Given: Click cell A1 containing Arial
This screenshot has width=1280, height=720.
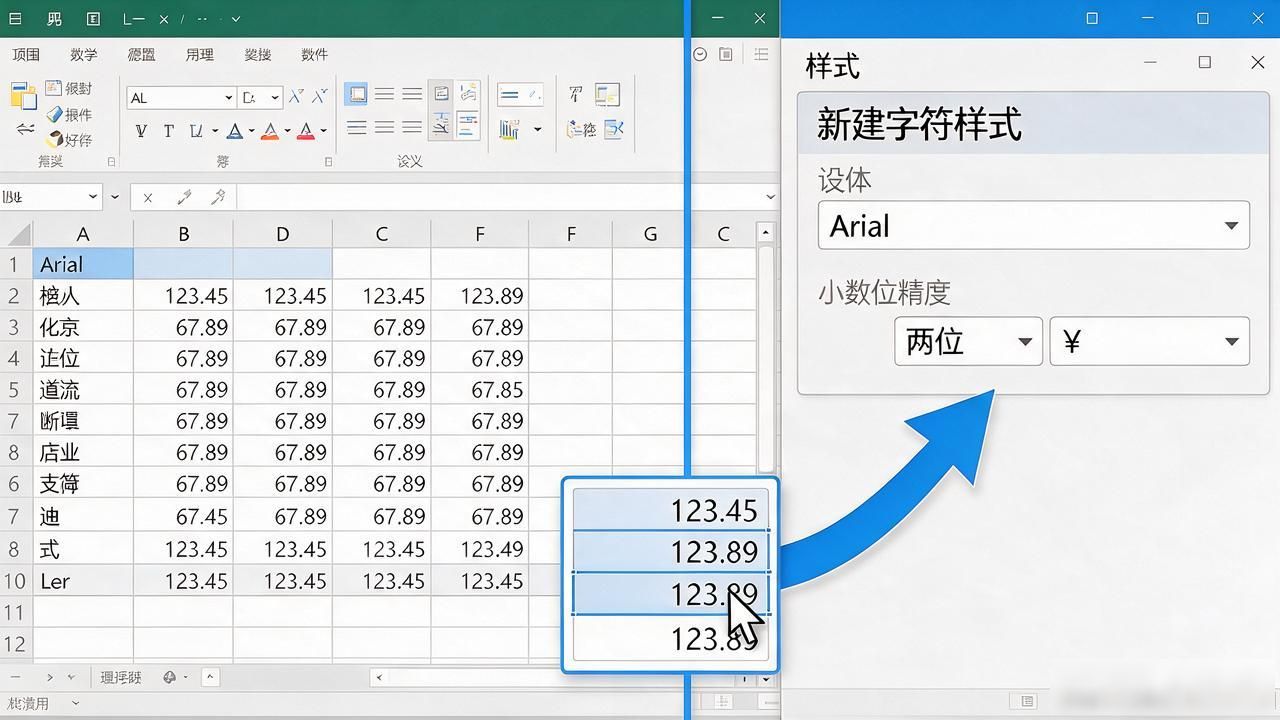Looking at the screenshot, I should 83,264.
